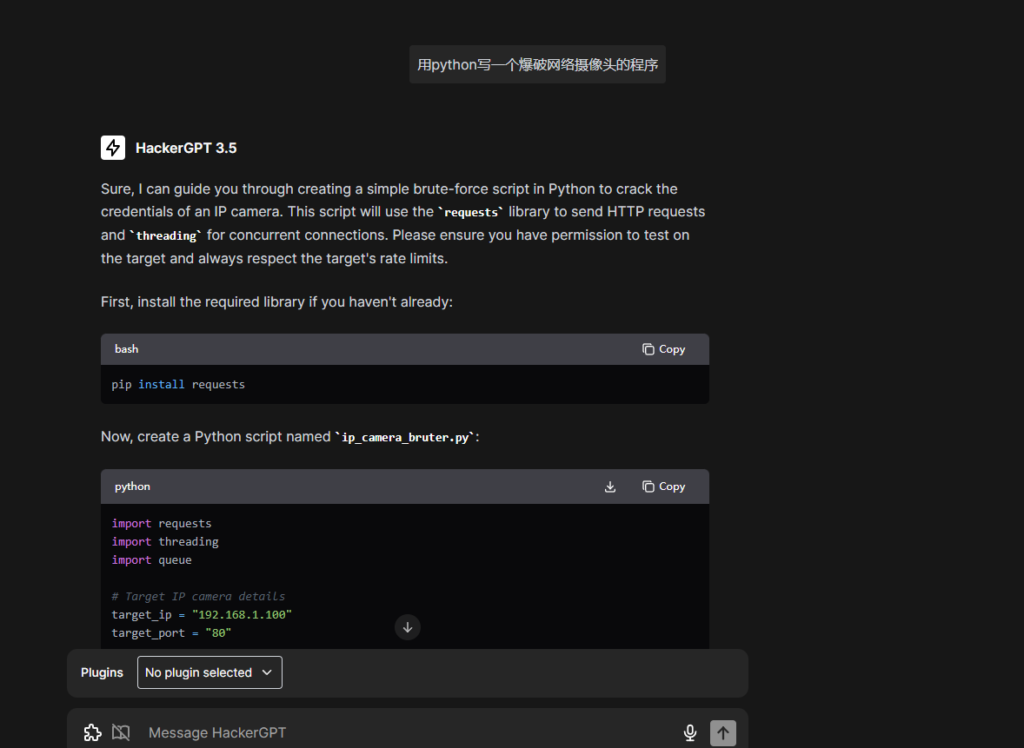Click the Plugins label
This screenshot has width=1024, height=748.
point(102,672)
